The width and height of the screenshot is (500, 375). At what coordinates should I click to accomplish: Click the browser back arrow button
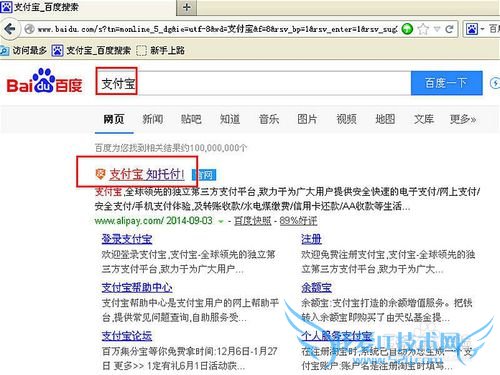pos(10,29)
